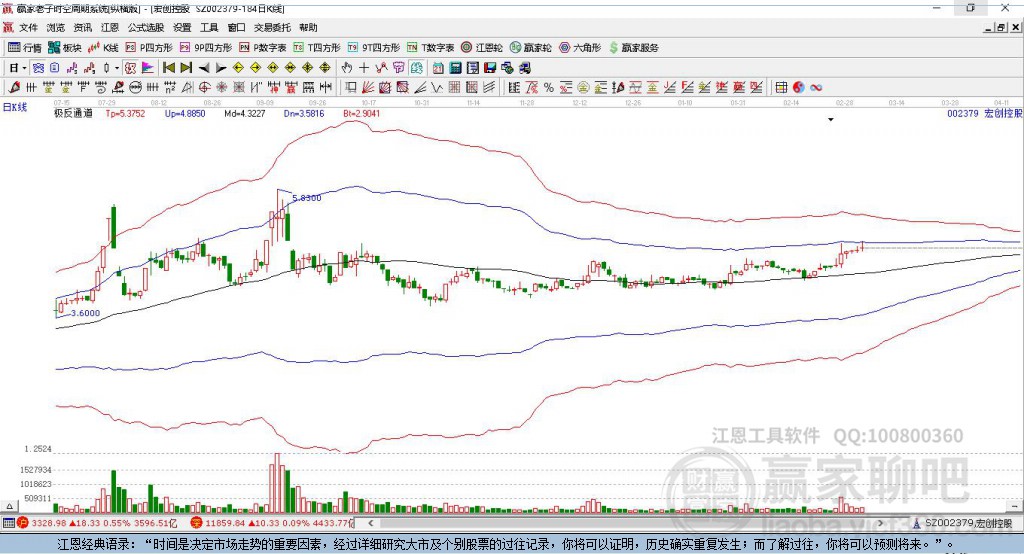Open the 设置 menu

click(182, 27)
